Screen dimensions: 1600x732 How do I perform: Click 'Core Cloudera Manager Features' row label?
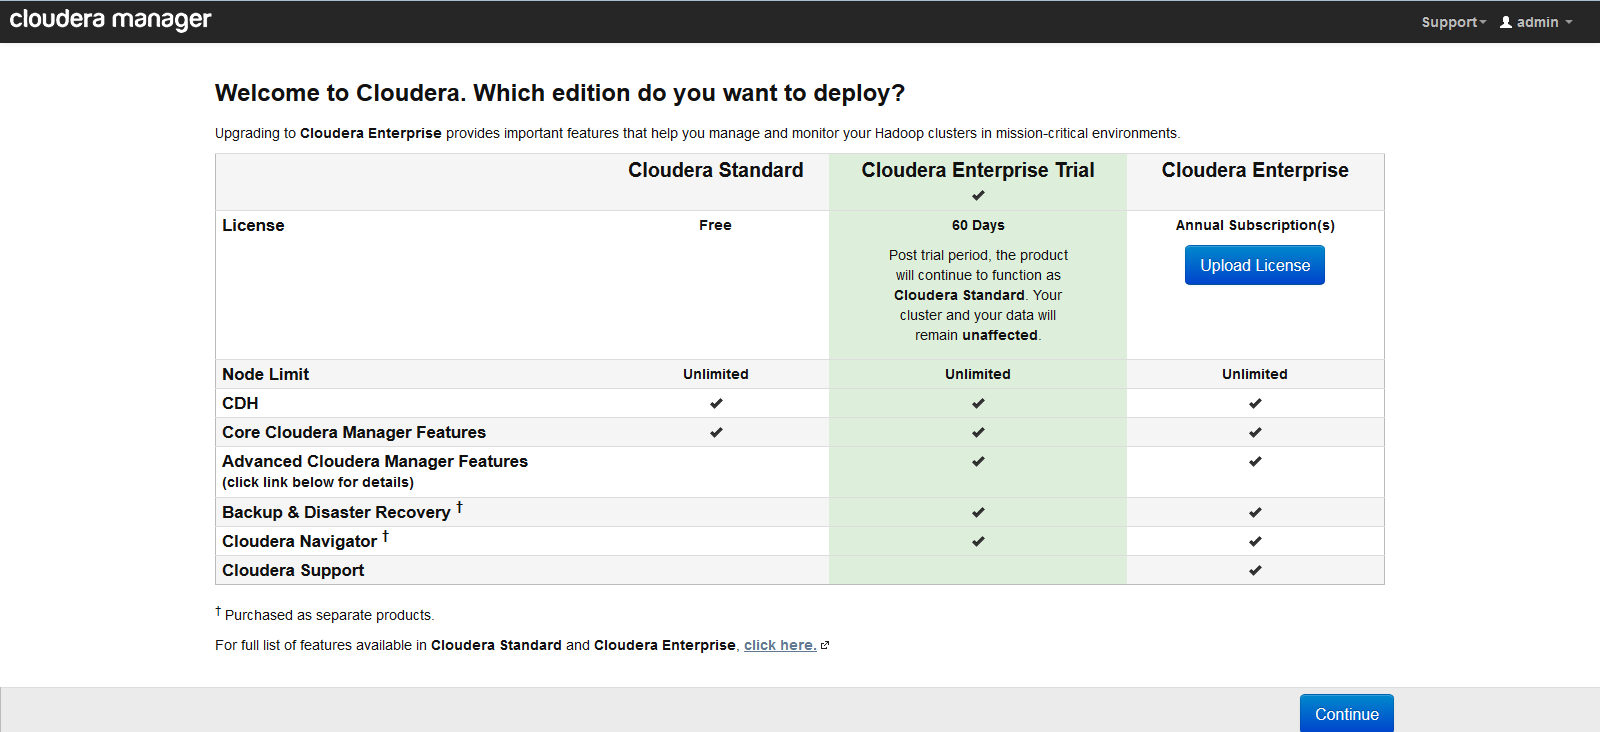(x=354, y=432)
